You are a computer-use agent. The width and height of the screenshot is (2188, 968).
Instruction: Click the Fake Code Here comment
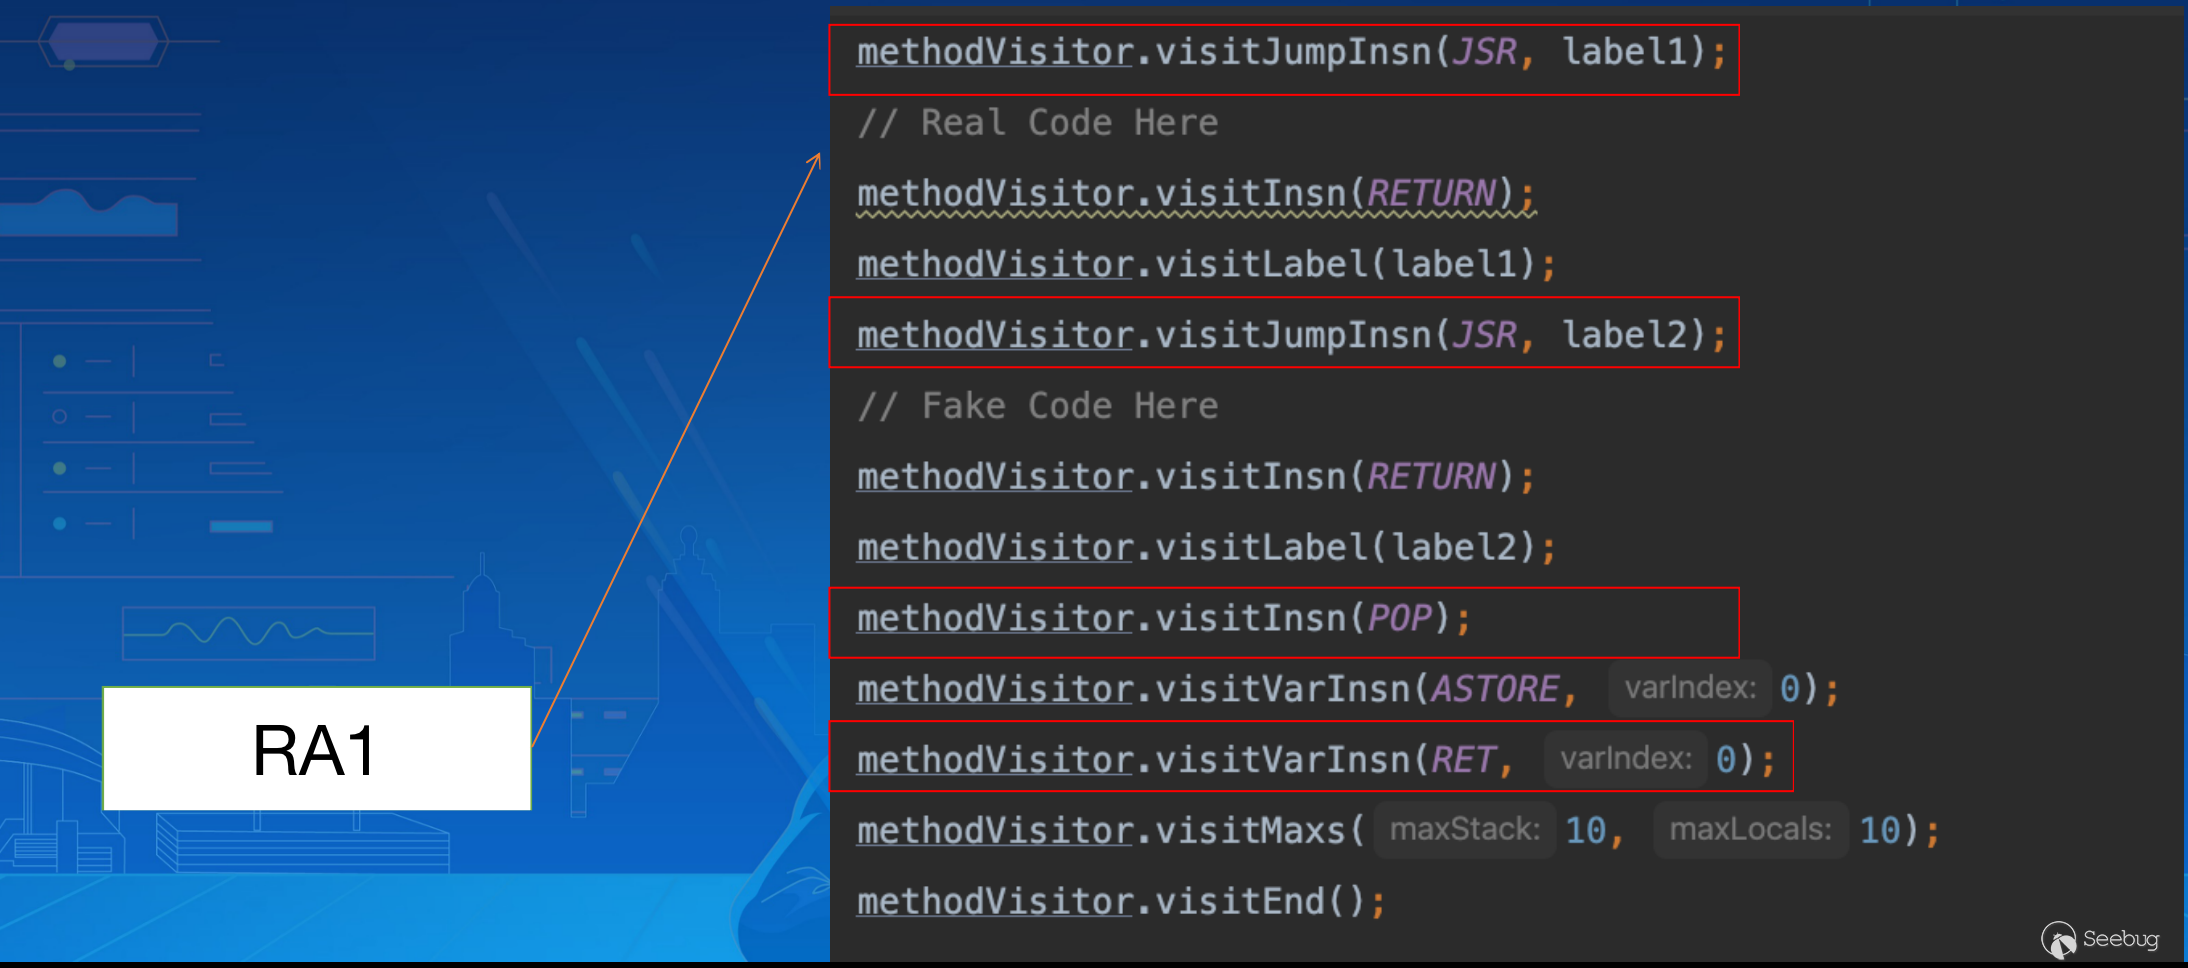tap(1038, 406)
